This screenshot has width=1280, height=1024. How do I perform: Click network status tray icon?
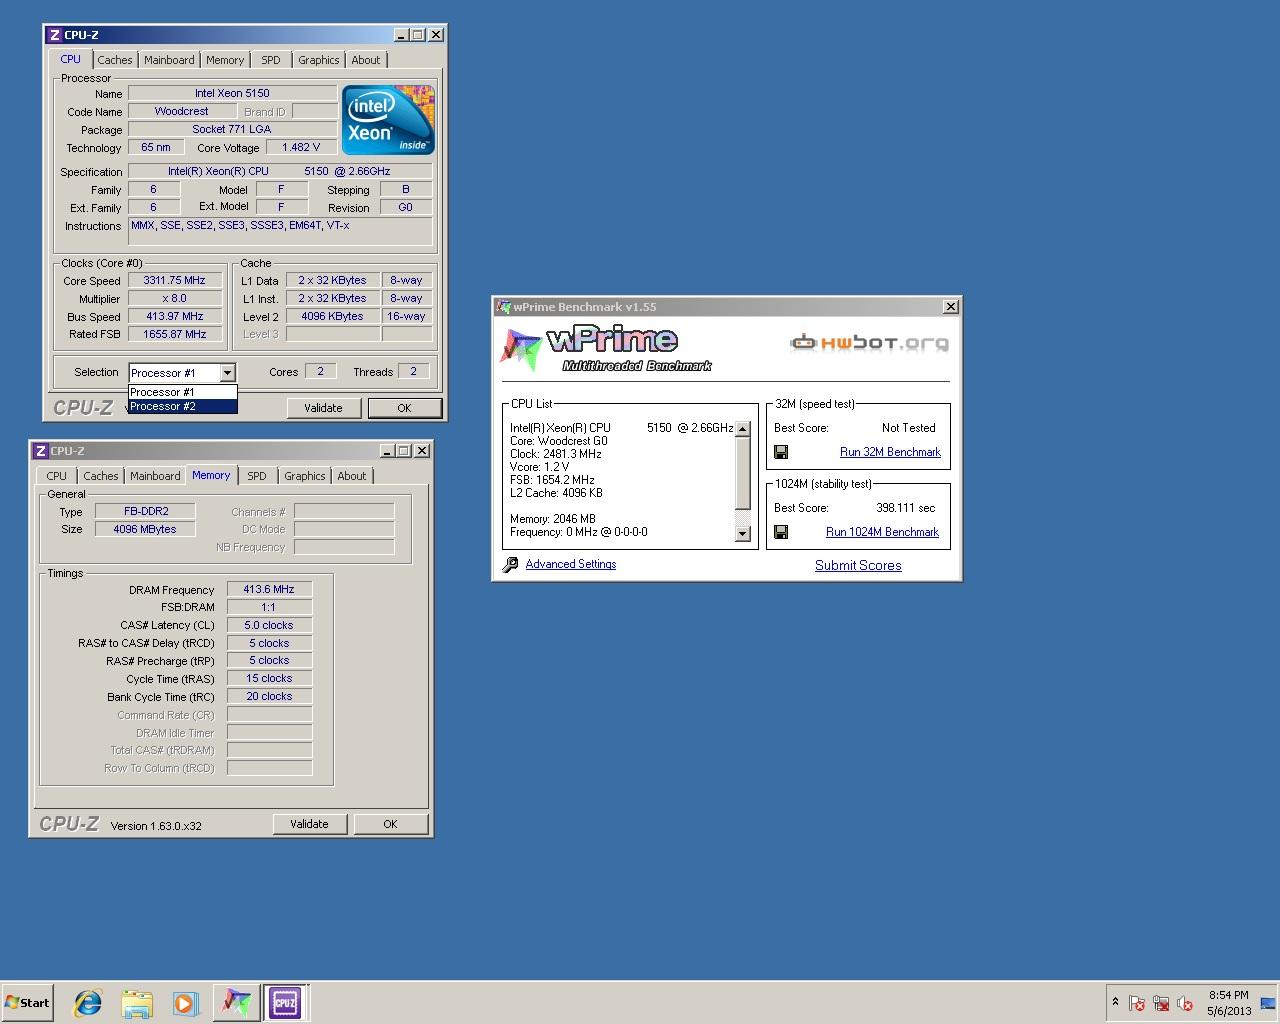[1161, 1003]
